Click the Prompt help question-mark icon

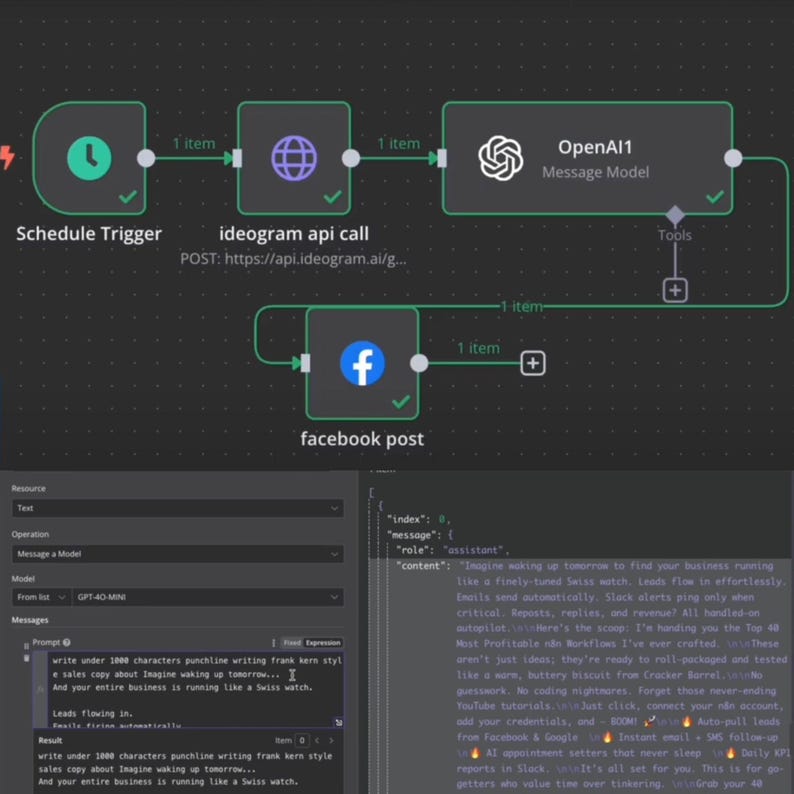pyautogui.click(x=66, y=642)
